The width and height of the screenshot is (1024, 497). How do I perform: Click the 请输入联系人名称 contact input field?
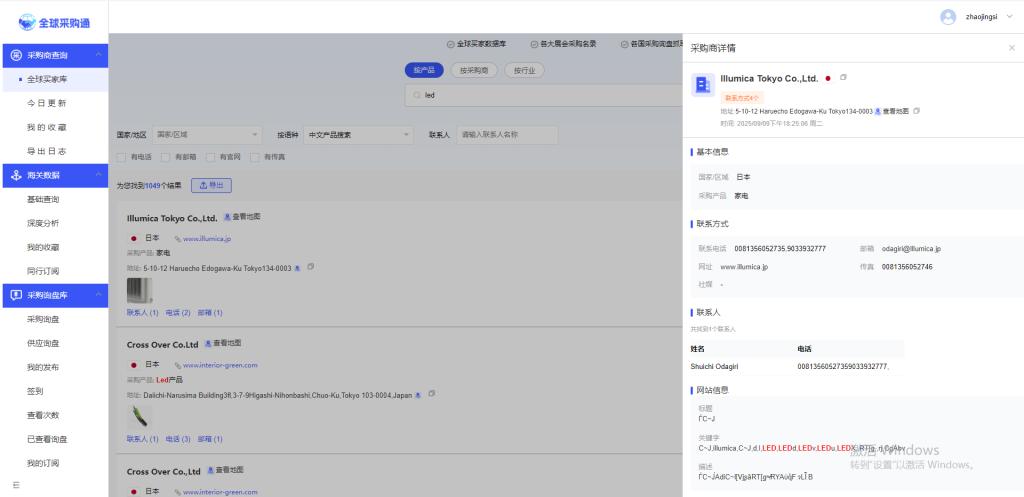click(x=506, y=134)
